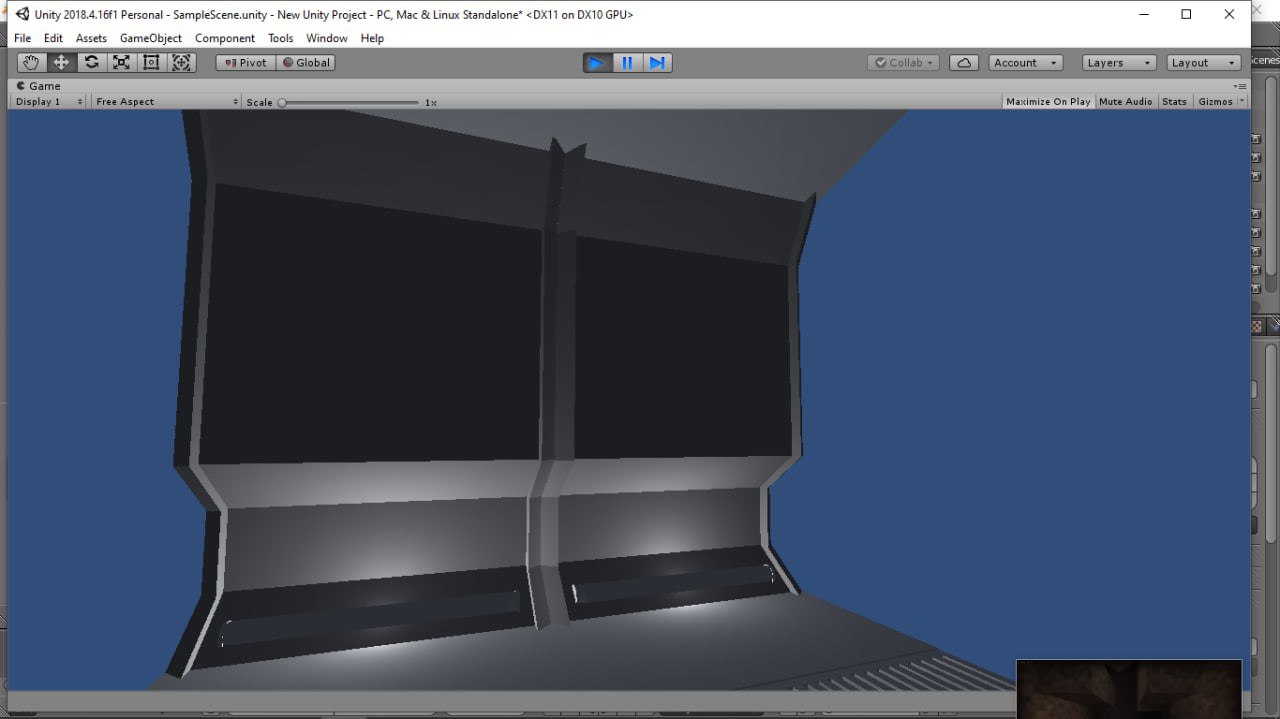Toggle Mute Audio in Game view
The width and height of the screenshot is (1280, 719).
click(1125, 101)
